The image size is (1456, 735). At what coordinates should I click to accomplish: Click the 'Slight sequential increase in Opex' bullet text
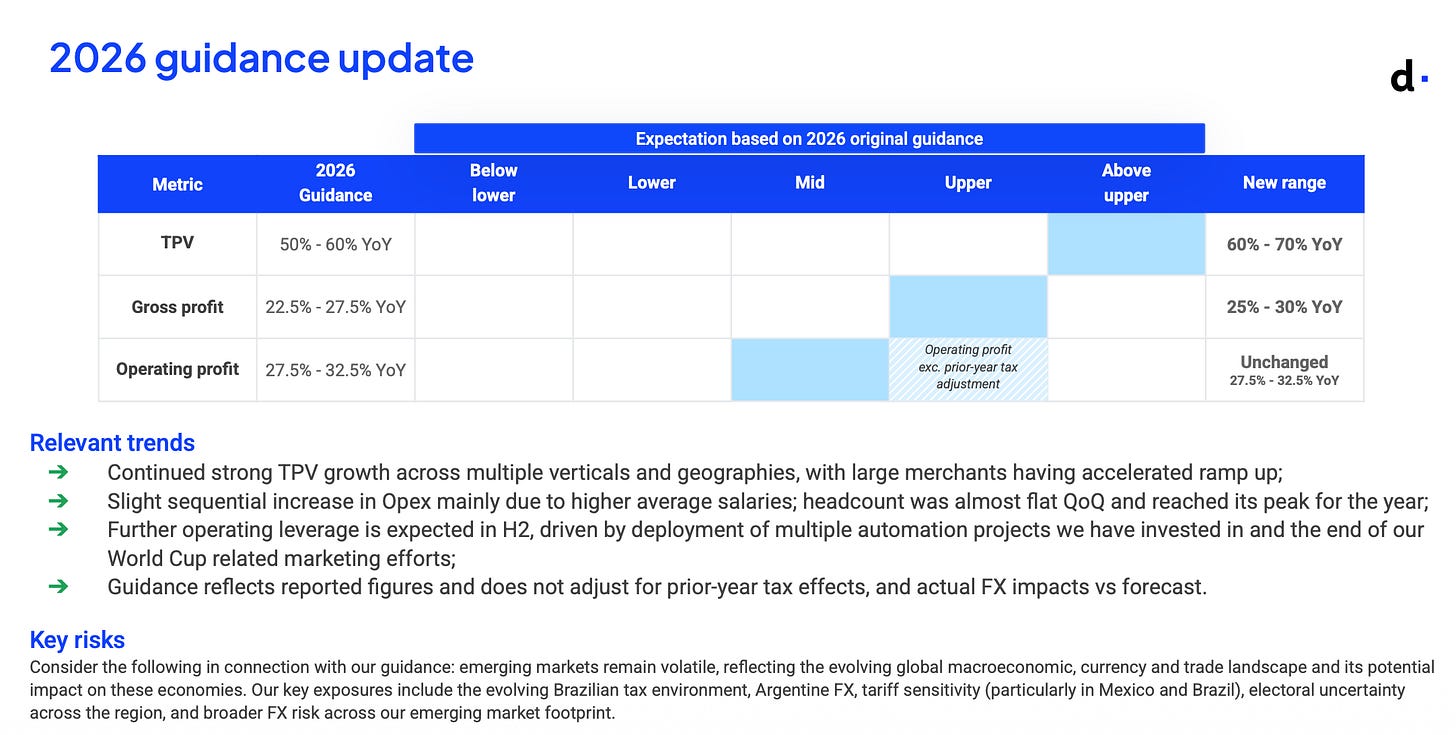point(768,501)
